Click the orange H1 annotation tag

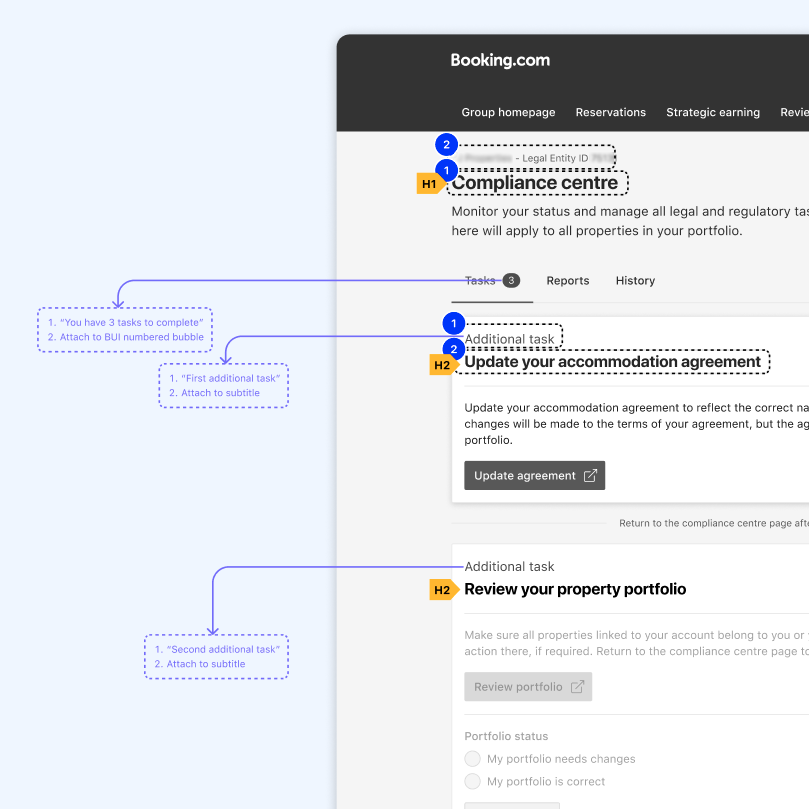click(x=428, y=183)
